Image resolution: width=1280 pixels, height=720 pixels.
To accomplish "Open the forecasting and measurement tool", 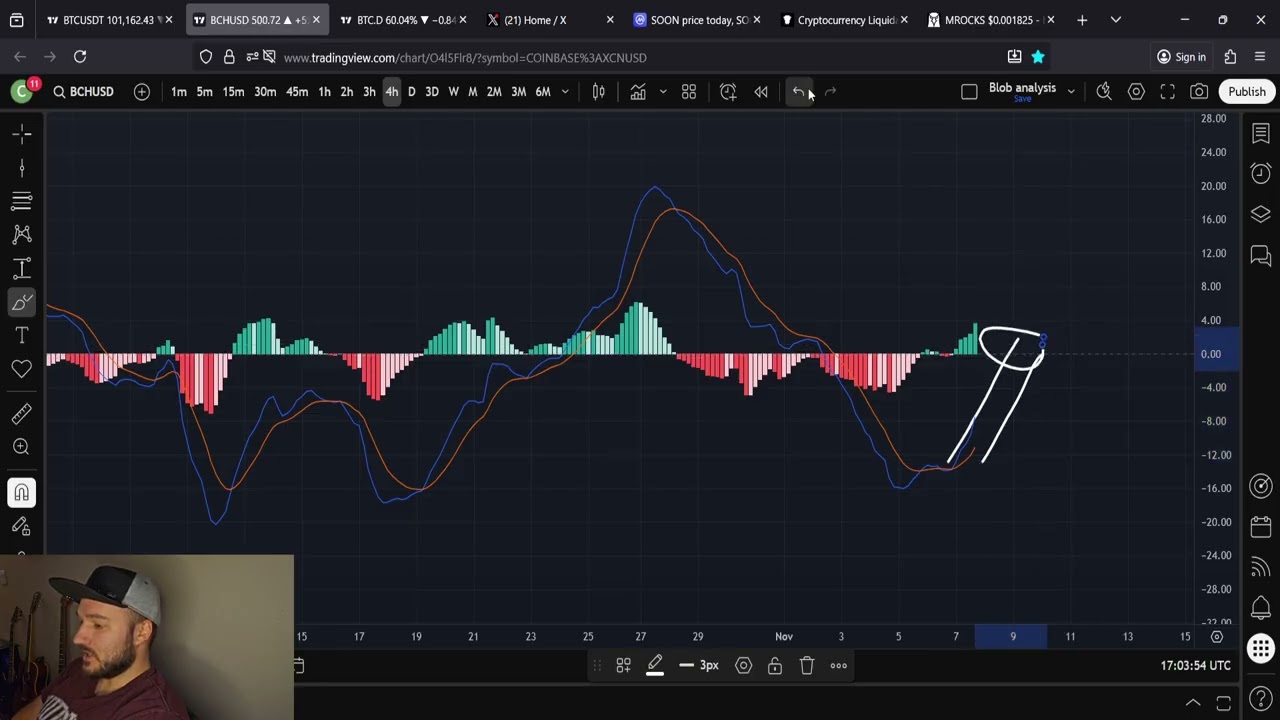I will [22, 268].
